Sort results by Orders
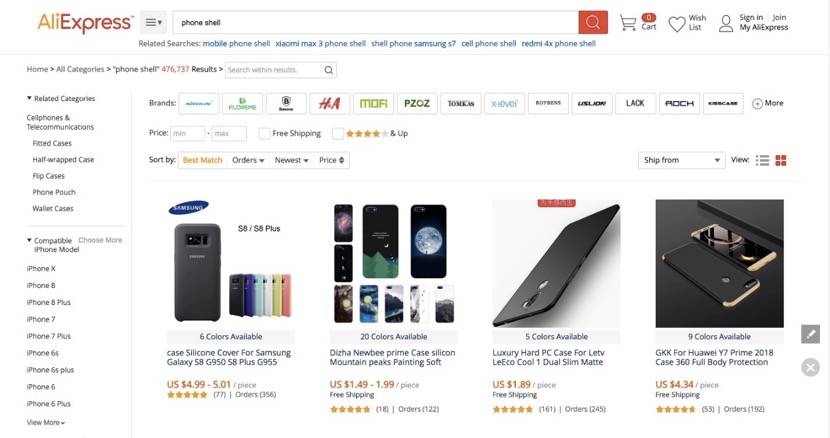This screenshot has height=438, width=830. pos(248,160)
